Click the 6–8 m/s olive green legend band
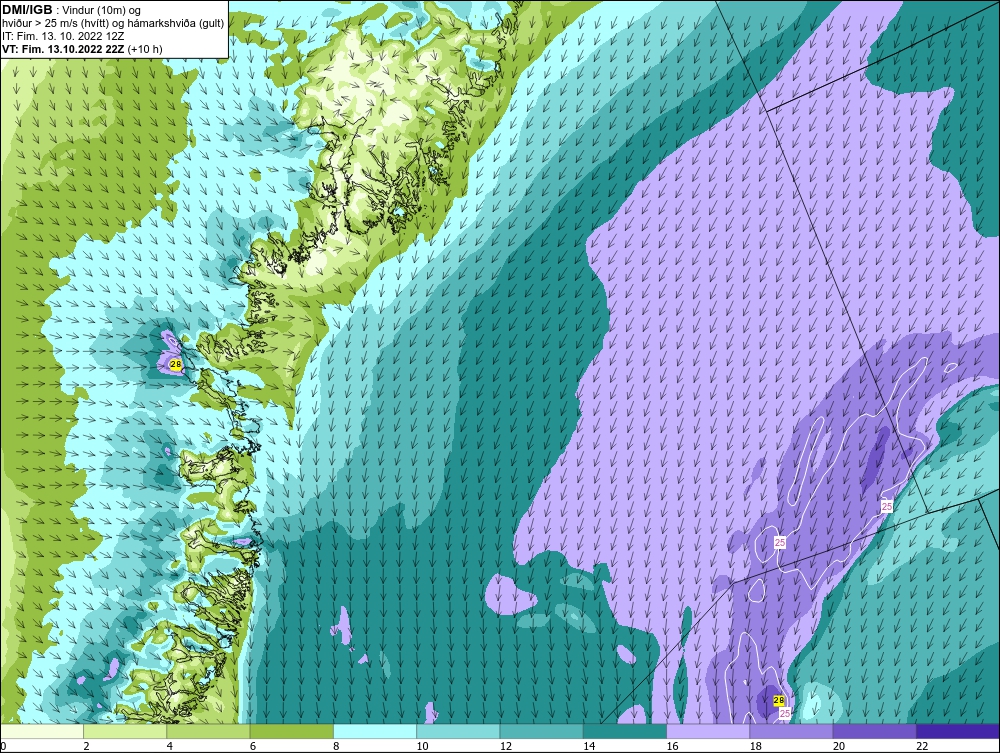 coord(291,731)
